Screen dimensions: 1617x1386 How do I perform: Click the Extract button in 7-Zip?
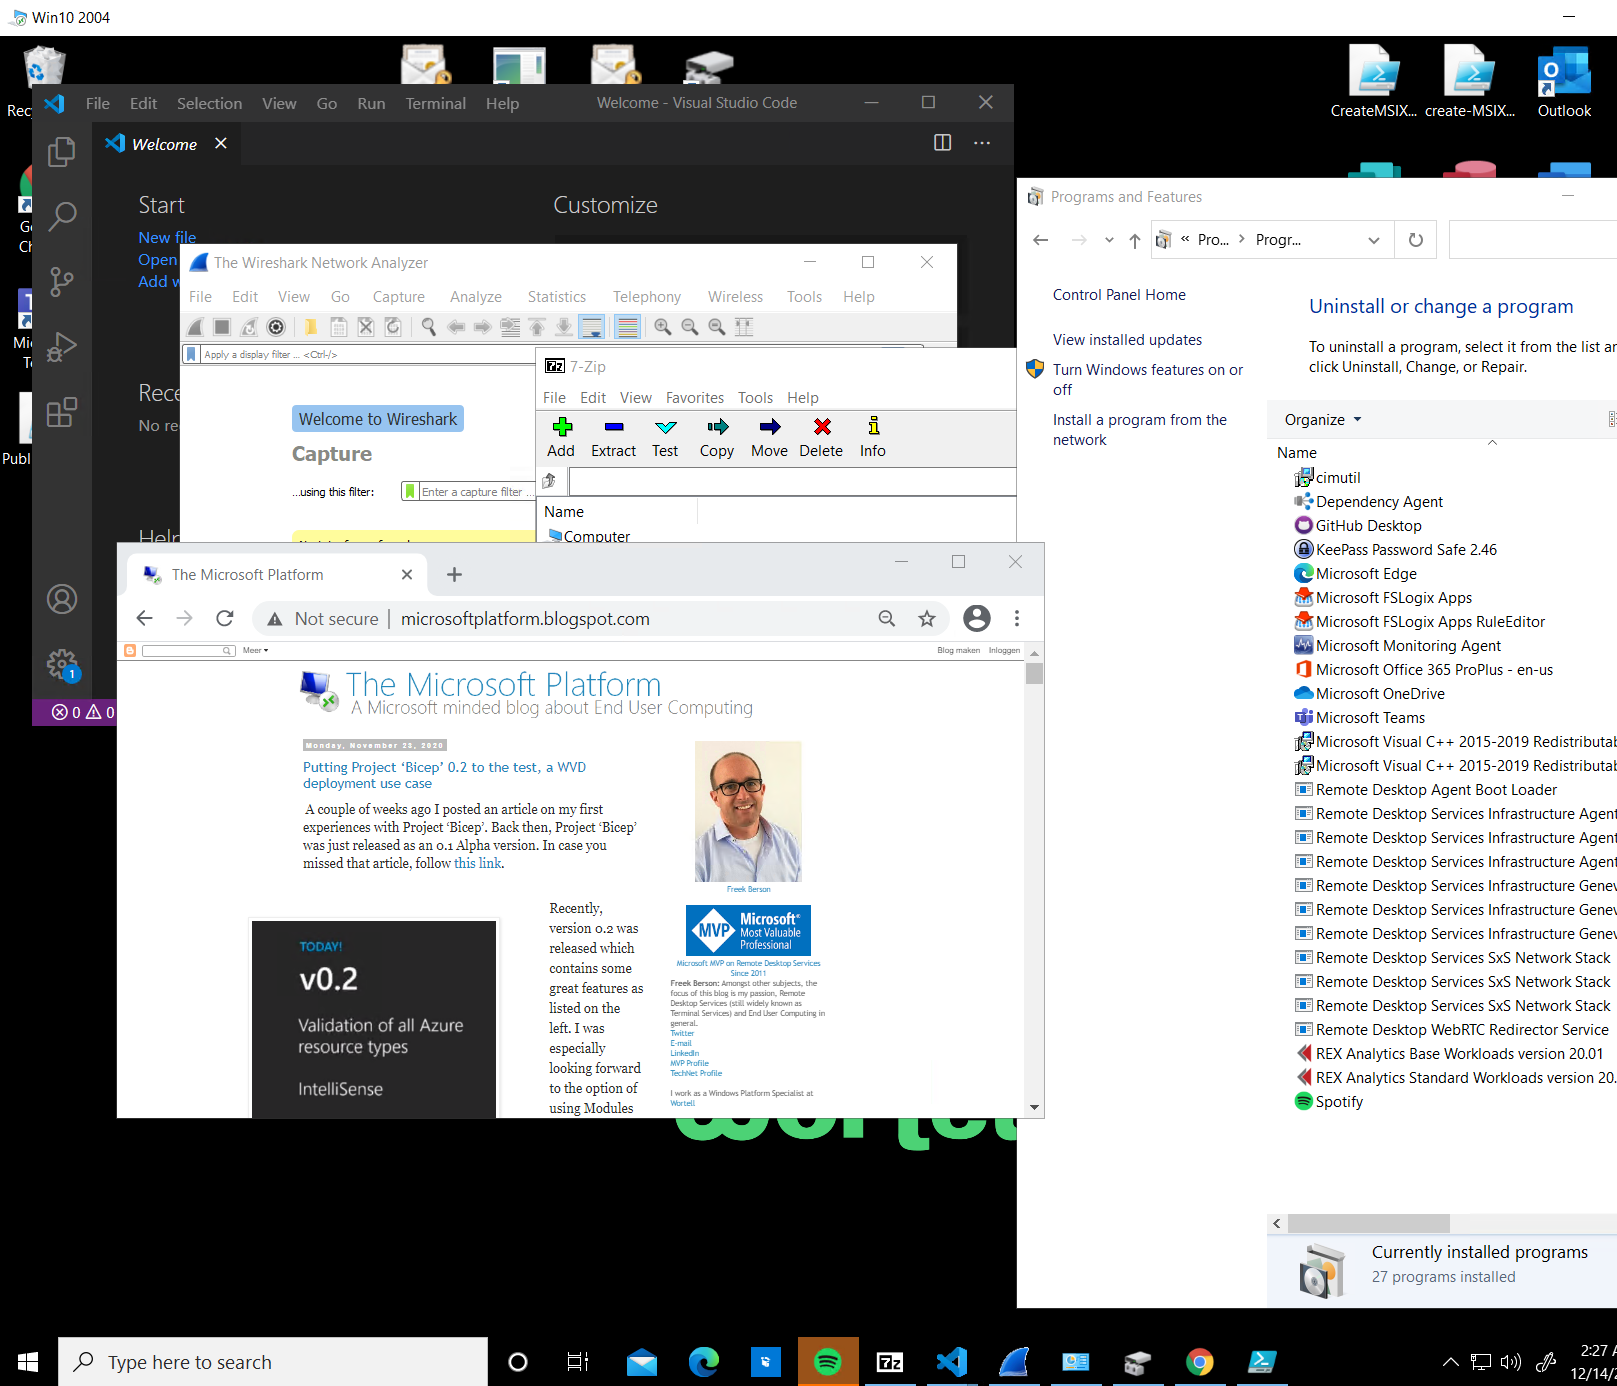pyautogui.click(x=613, y=438)
